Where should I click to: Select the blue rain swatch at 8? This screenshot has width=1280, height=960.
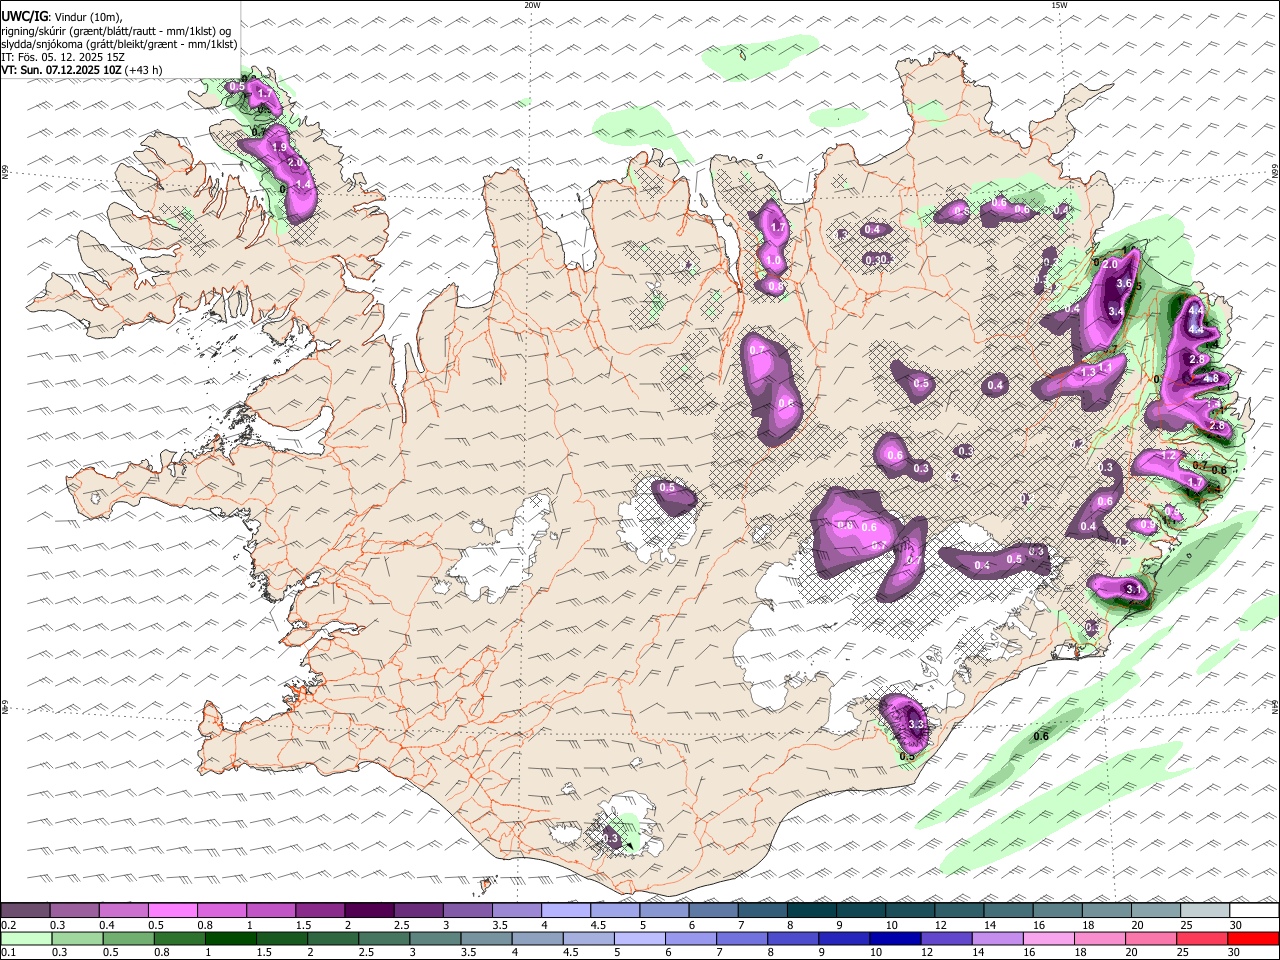click(x=795, y=938)
